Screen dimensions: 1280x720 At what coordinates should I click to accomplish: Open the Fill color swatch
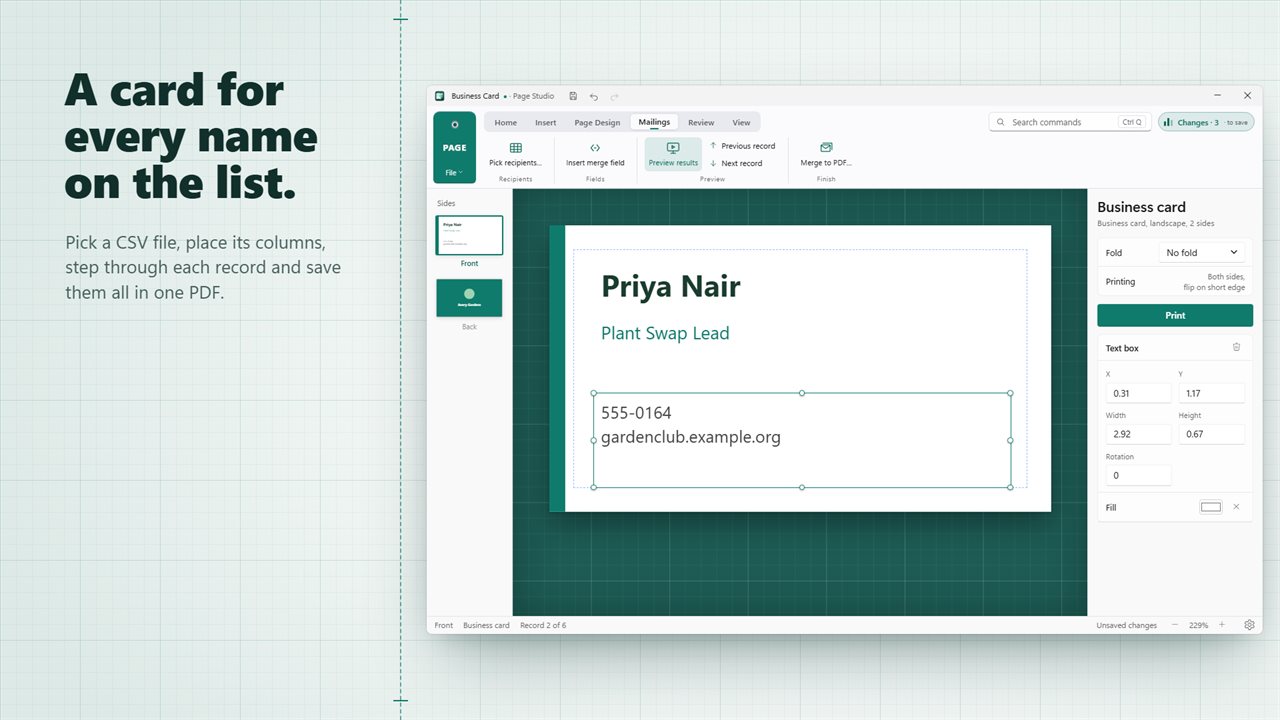coord(1211,507)
